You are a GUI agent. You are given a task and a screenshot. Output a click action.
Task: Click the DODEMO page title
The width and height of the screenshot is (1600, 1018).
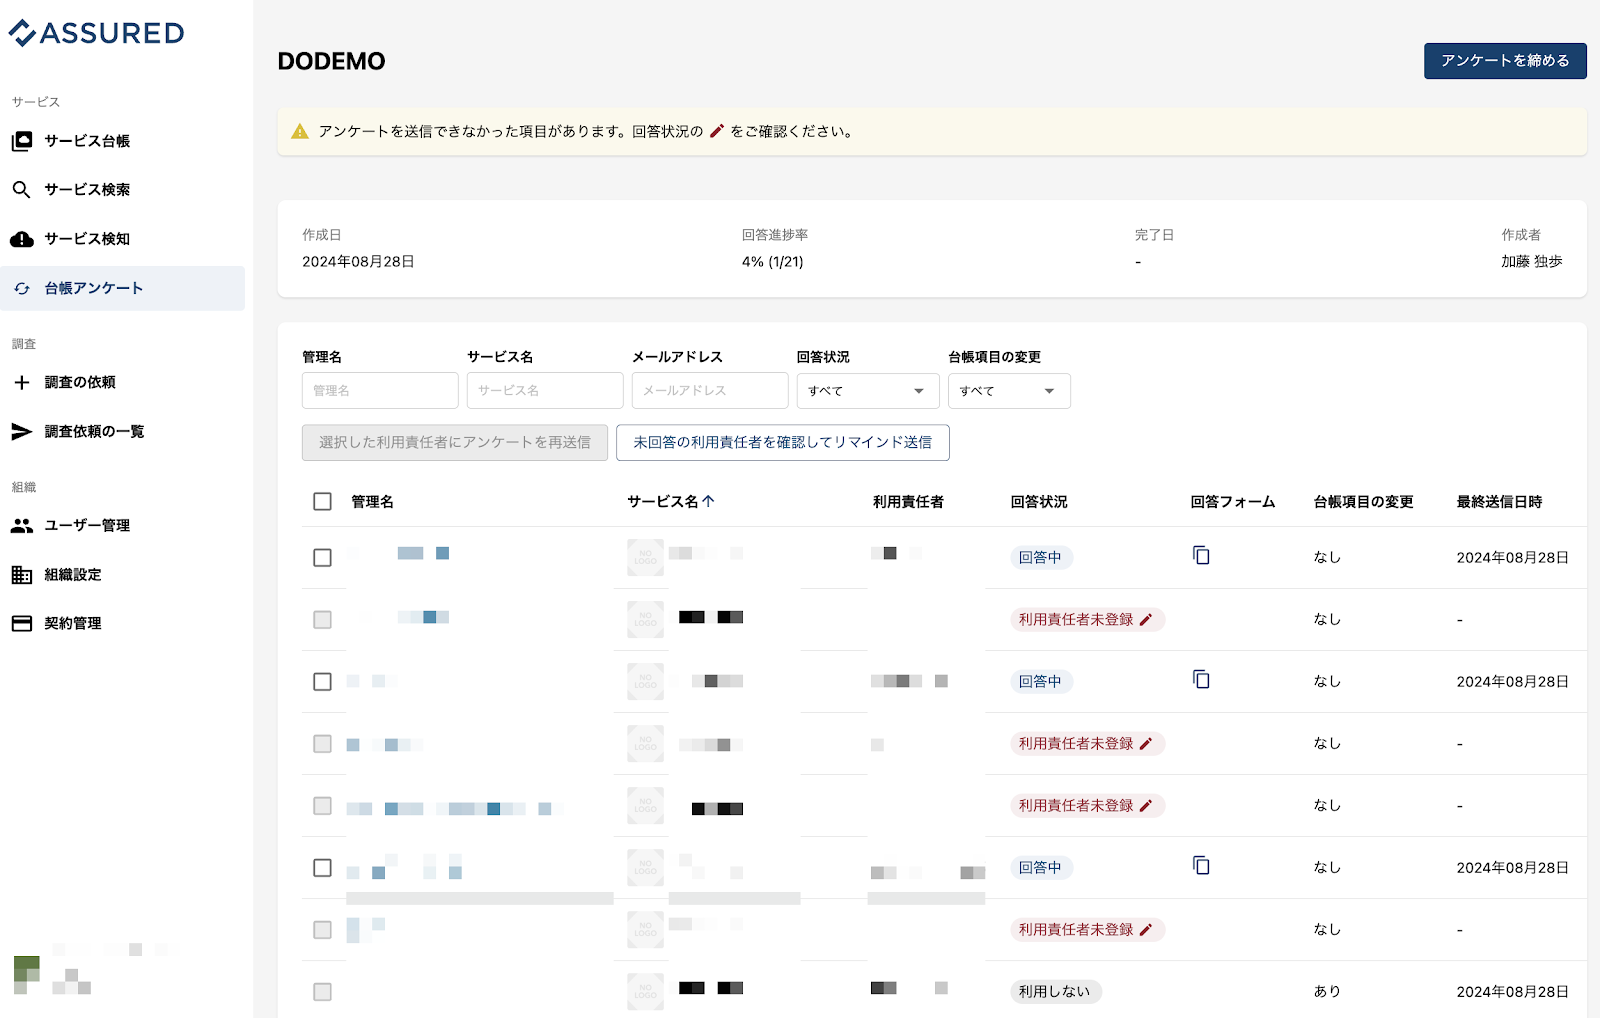click(x=331, y=61)
